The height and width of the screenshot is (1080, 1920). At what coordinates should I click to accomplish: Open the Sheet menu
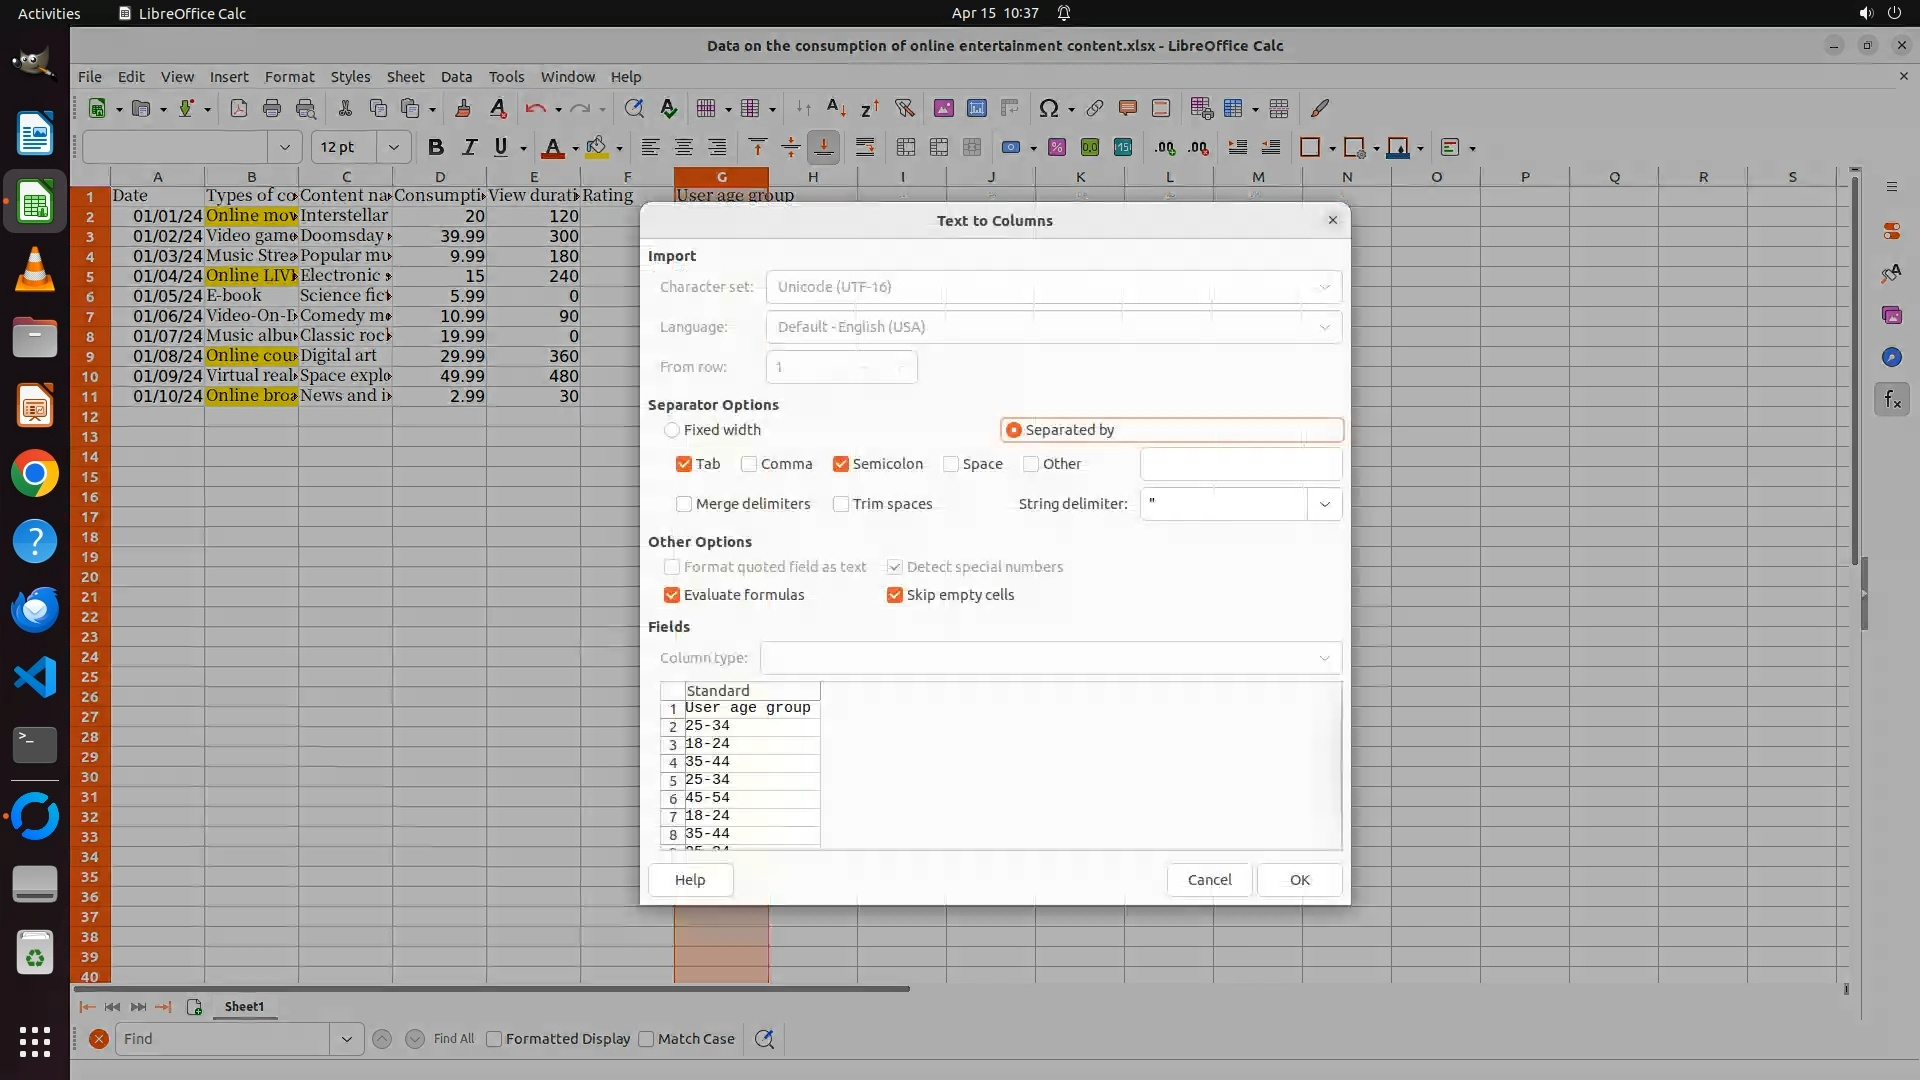[x=405, y=77]
